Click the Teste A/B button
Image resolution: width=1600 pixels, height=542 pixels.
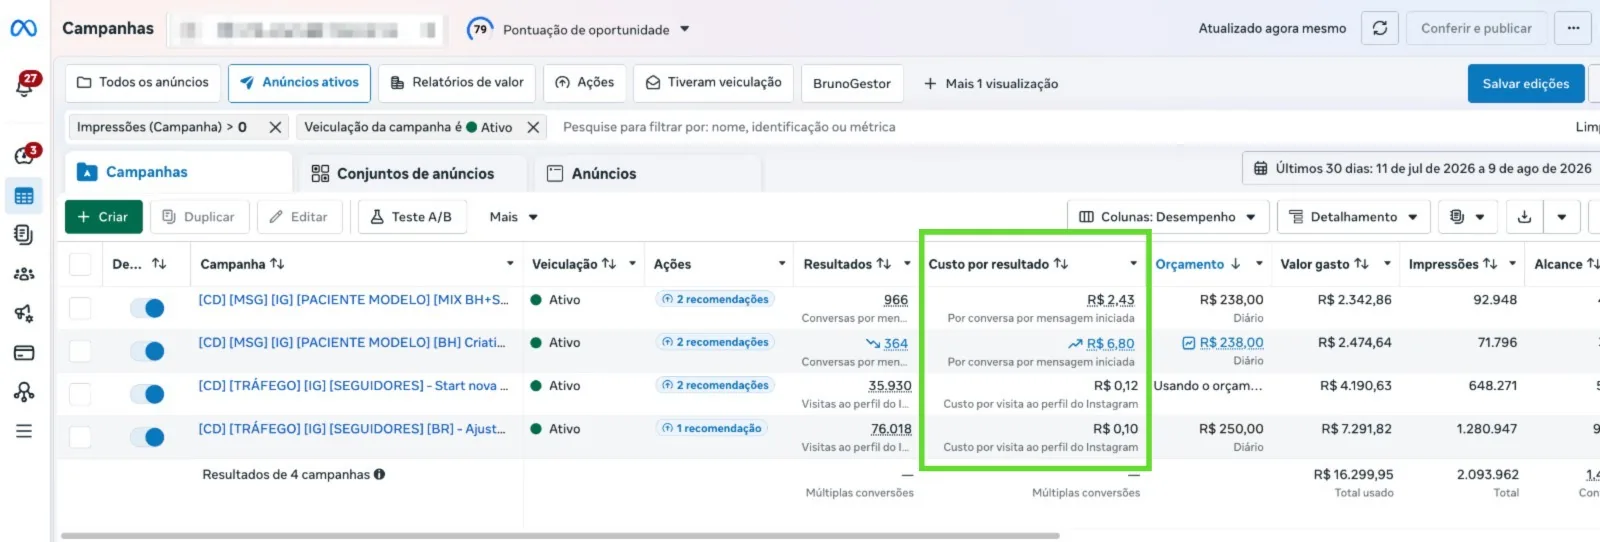412,217
